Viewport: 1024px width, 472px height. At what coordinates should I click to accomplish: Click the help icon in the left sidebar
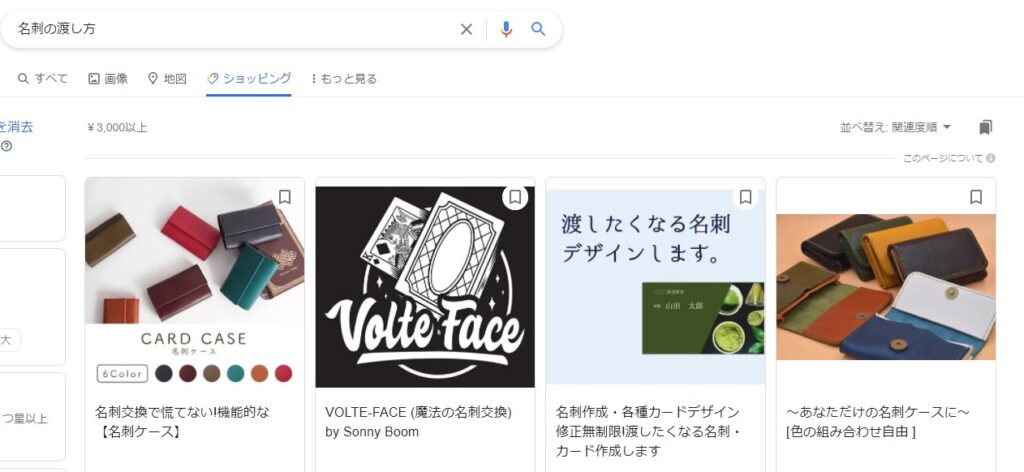tap(6, 146)
